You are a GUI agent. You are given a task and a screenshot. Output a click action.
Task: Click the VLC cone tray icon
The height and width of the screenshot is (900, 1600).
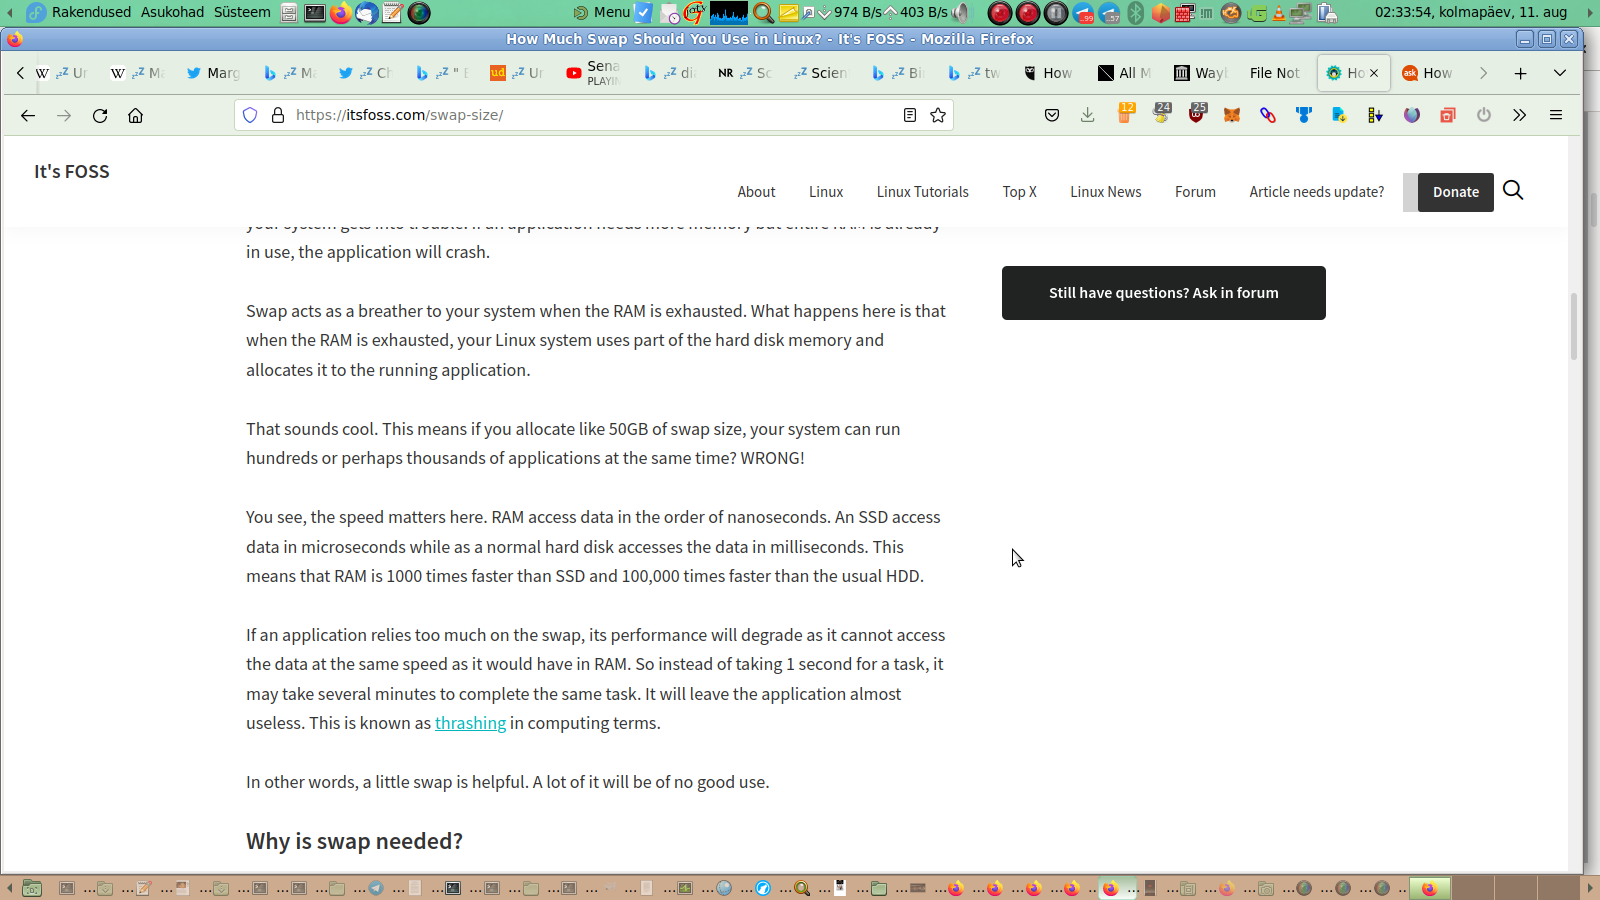pos(1279,13)
